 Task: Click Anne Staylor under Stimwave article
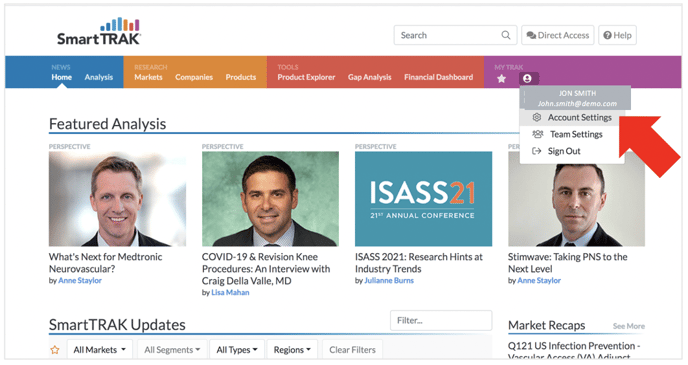click(x=539, y=280)
